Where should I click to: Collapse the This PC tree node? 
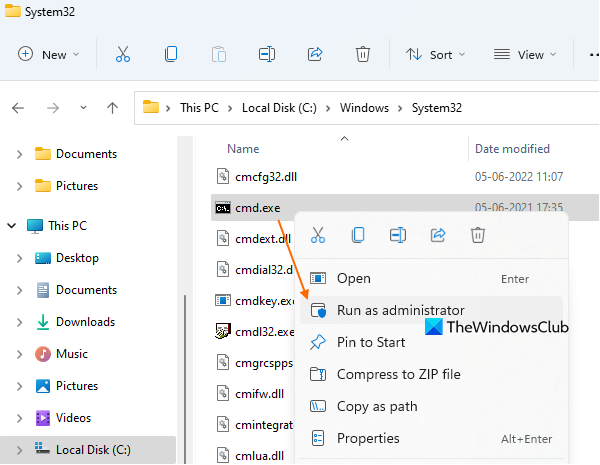11,226
